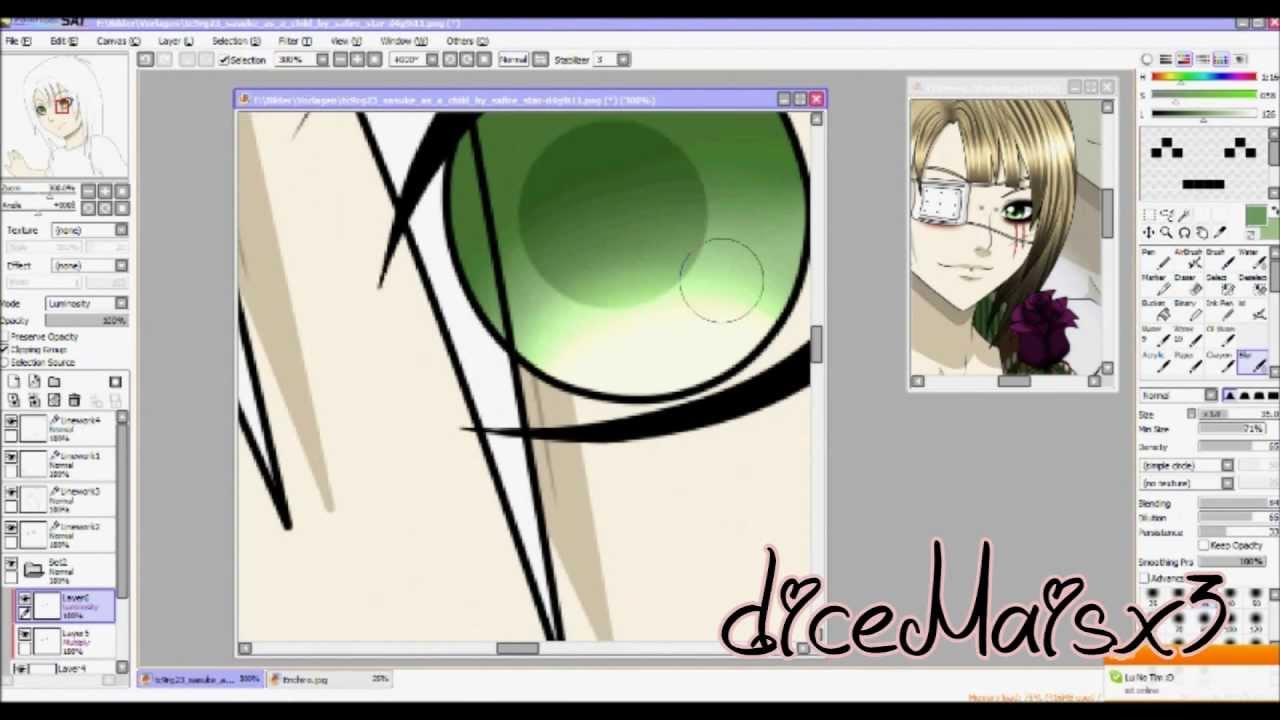
Task: Select the magic wand tool
Action: 1184,215
